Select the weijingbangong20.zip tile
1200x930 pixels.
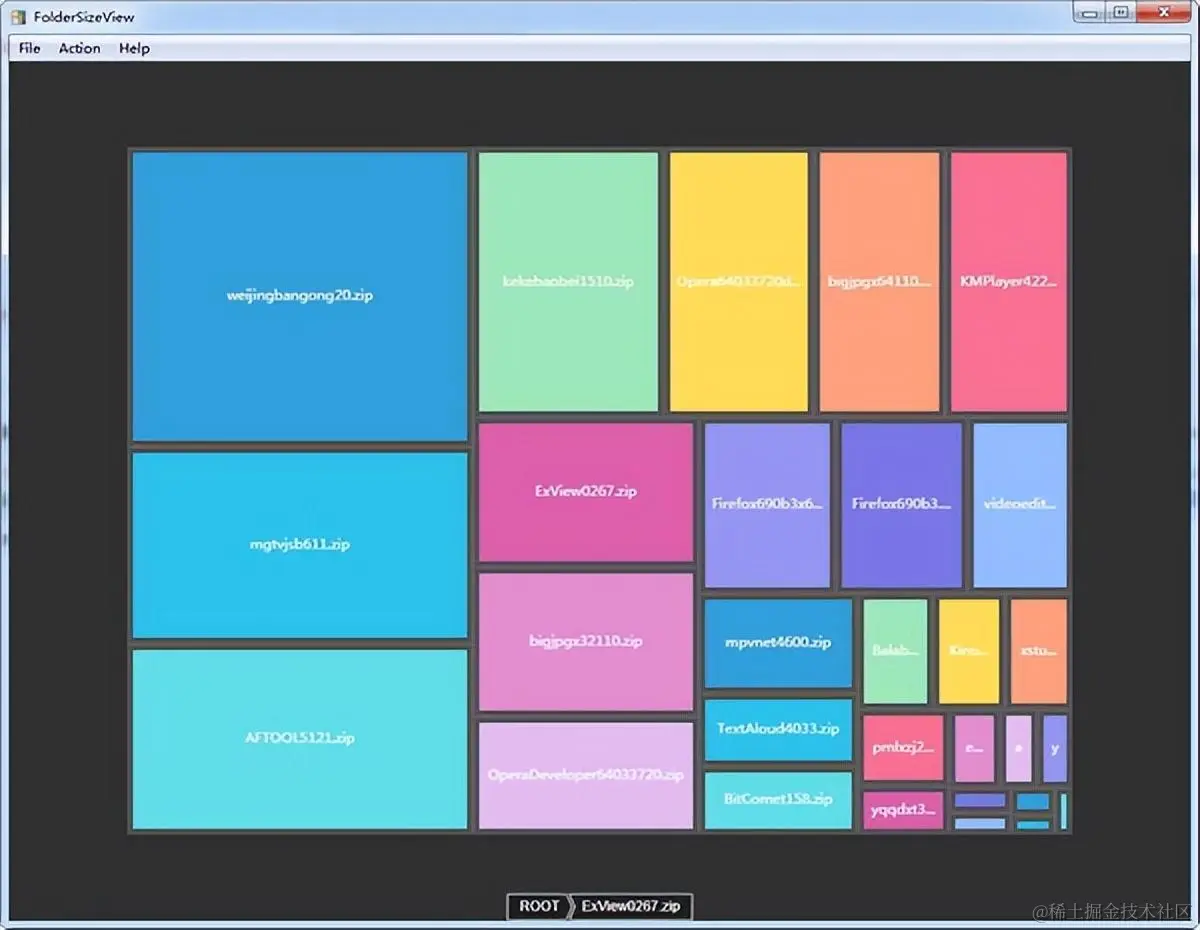coord(300,296)
